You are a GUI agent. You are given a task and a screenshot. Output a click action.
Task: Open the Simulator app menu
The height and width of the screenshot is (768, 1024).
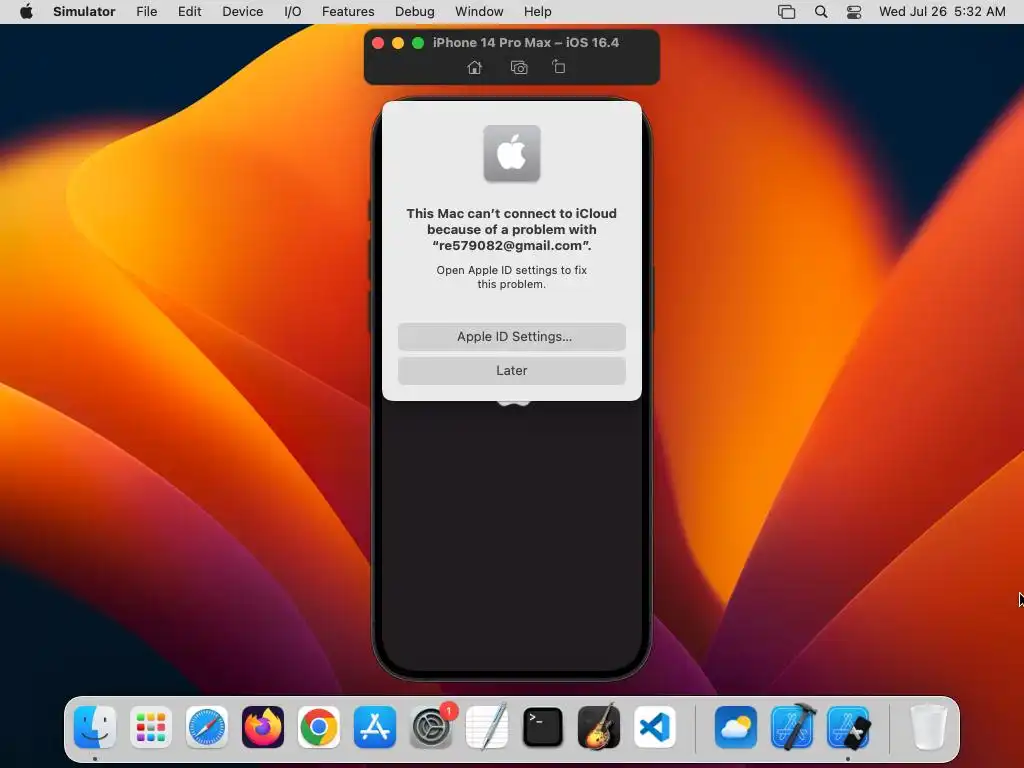[x=84, y=12]
